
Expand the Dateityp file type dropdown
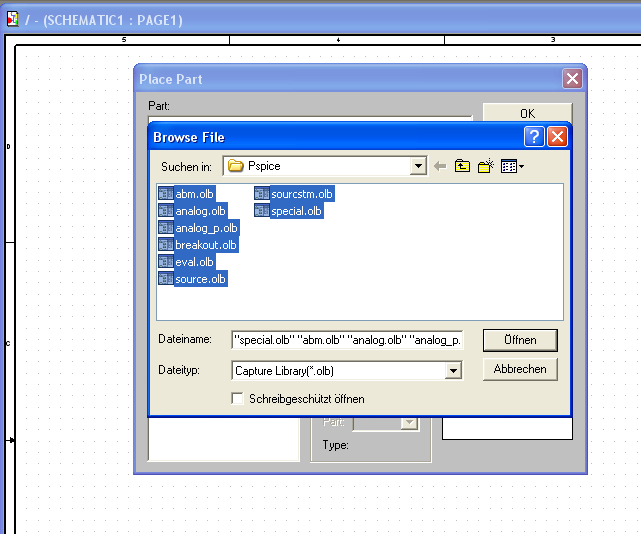[x=453, y=371]
